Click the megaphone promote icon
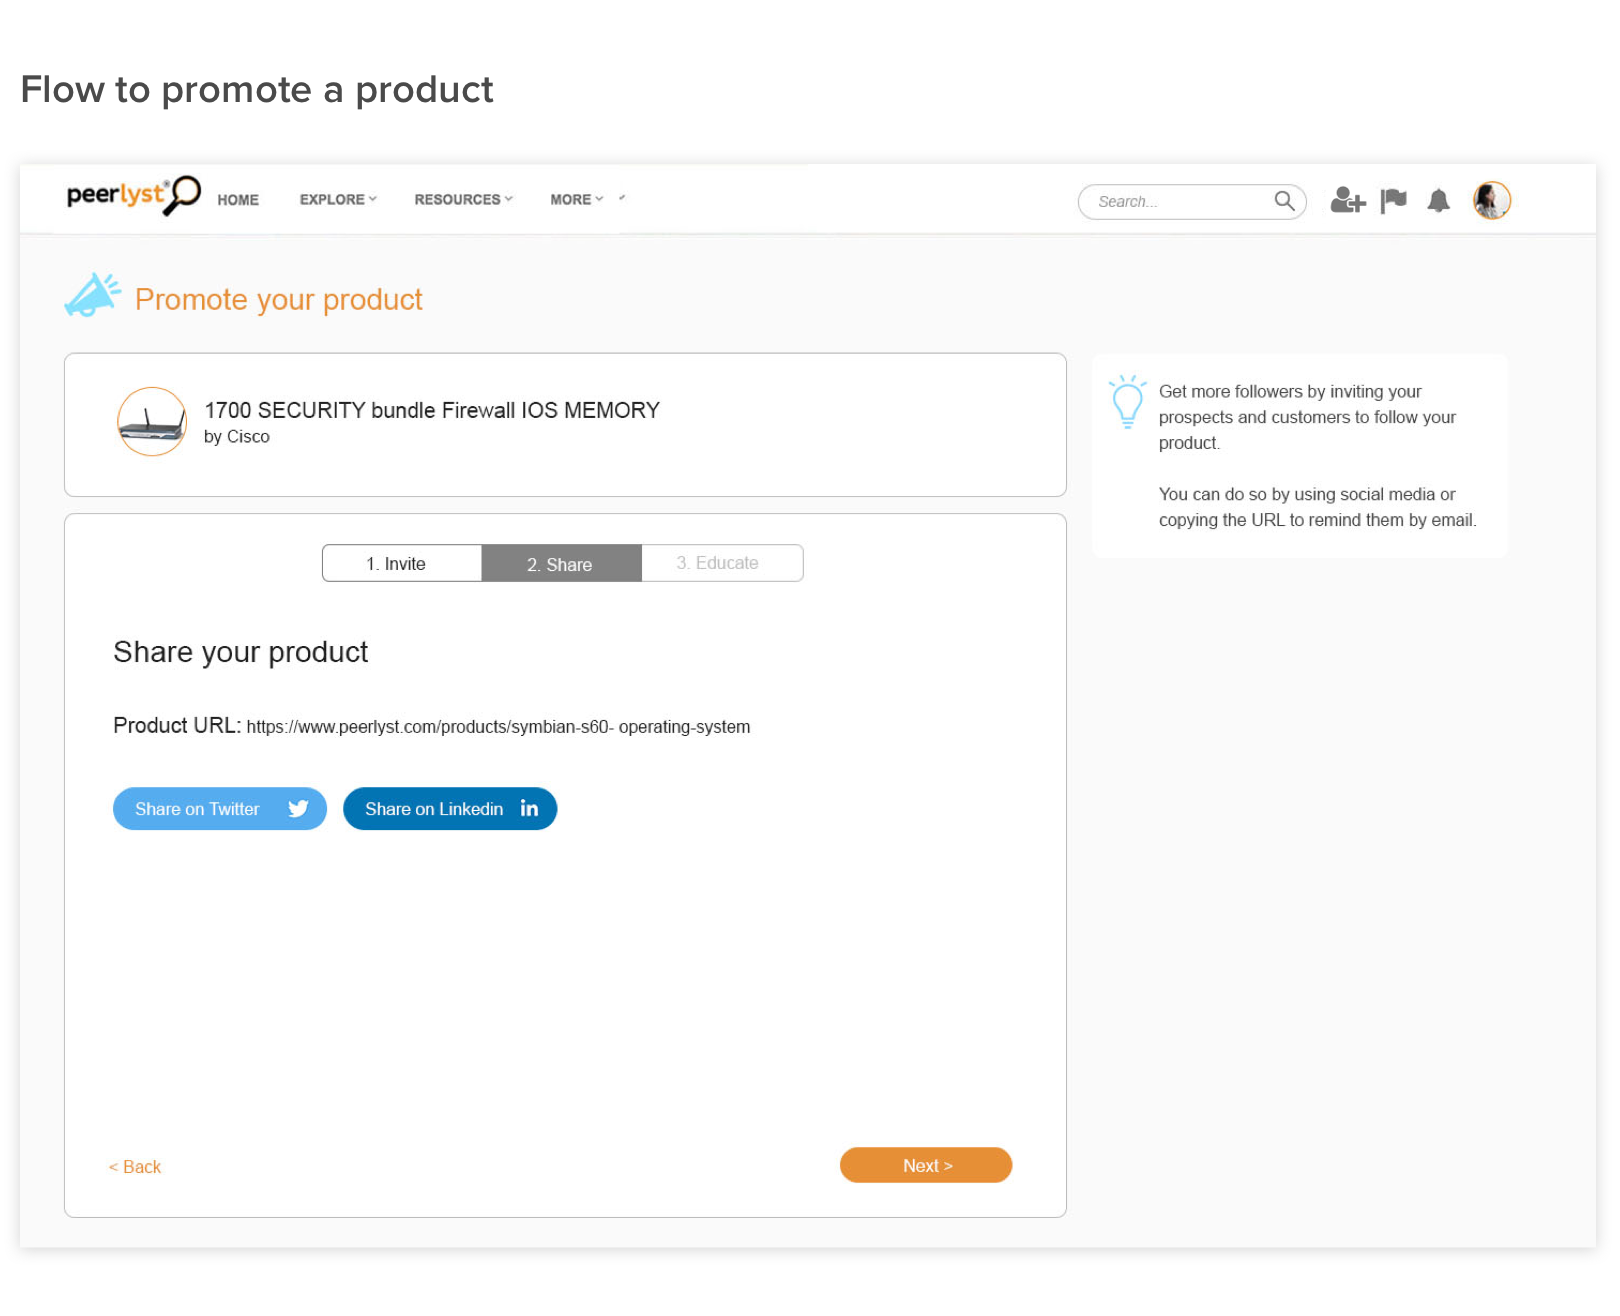 click(x=92, y=295)
